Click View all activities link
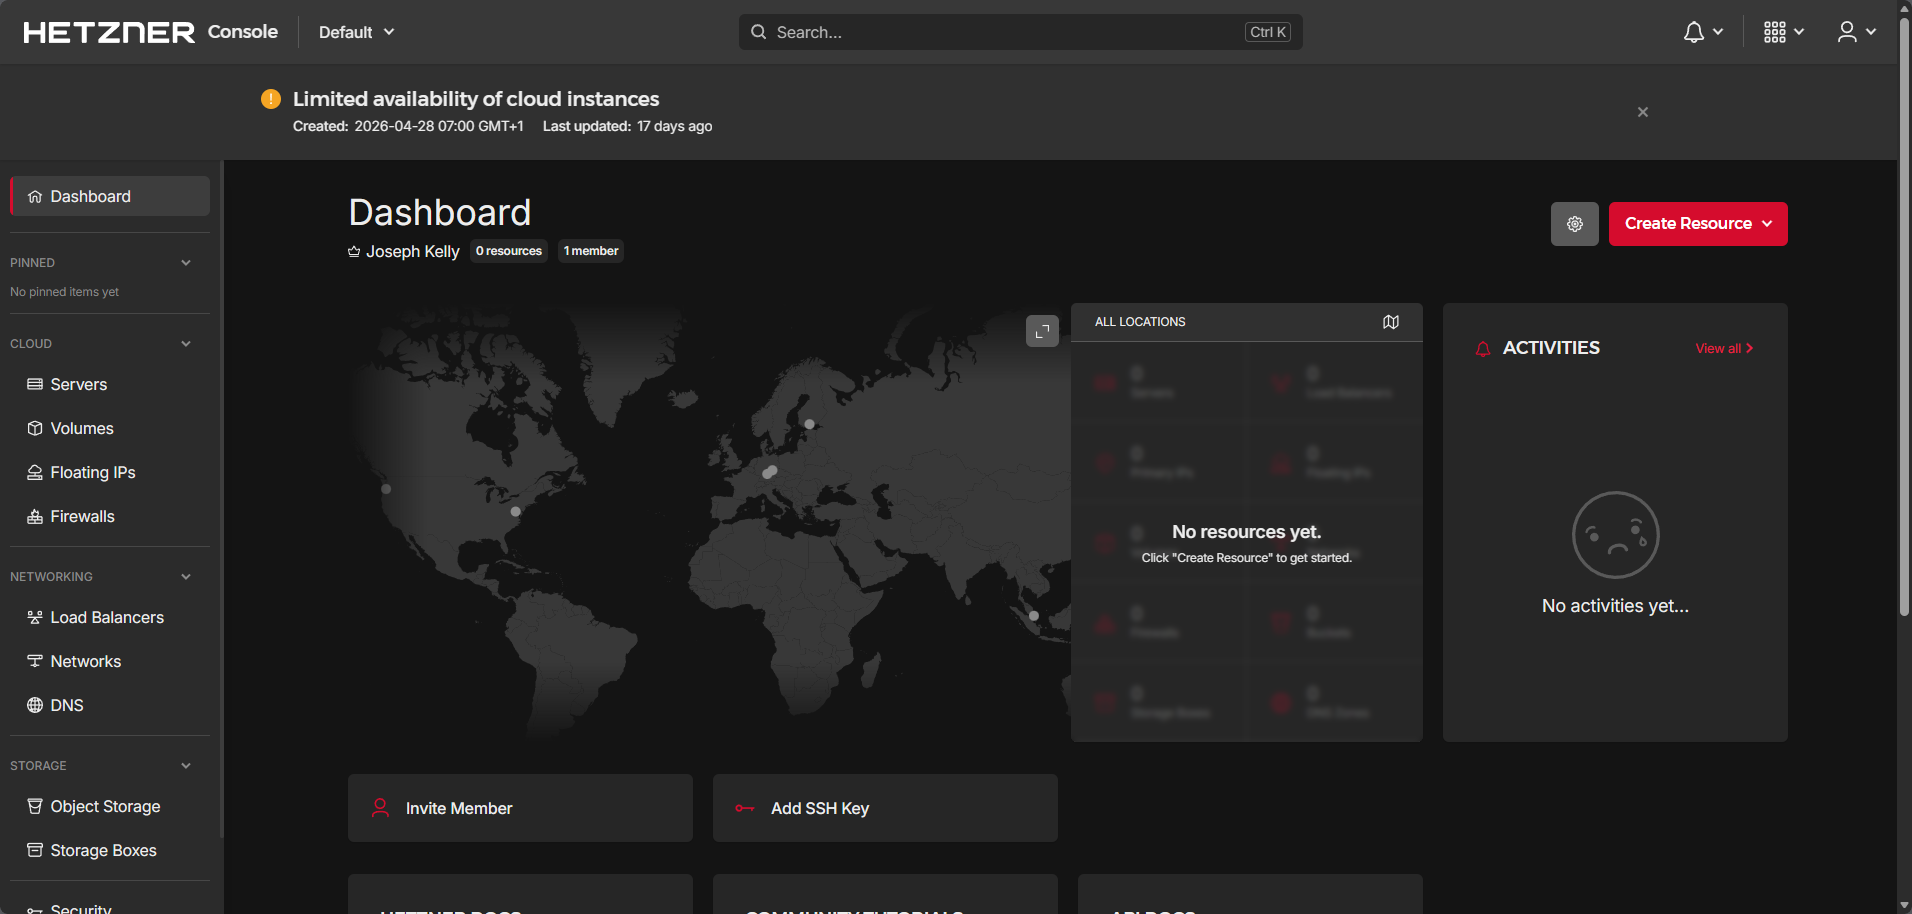This screenshot has height=914, width=1912. click(x=1724, y=349)
